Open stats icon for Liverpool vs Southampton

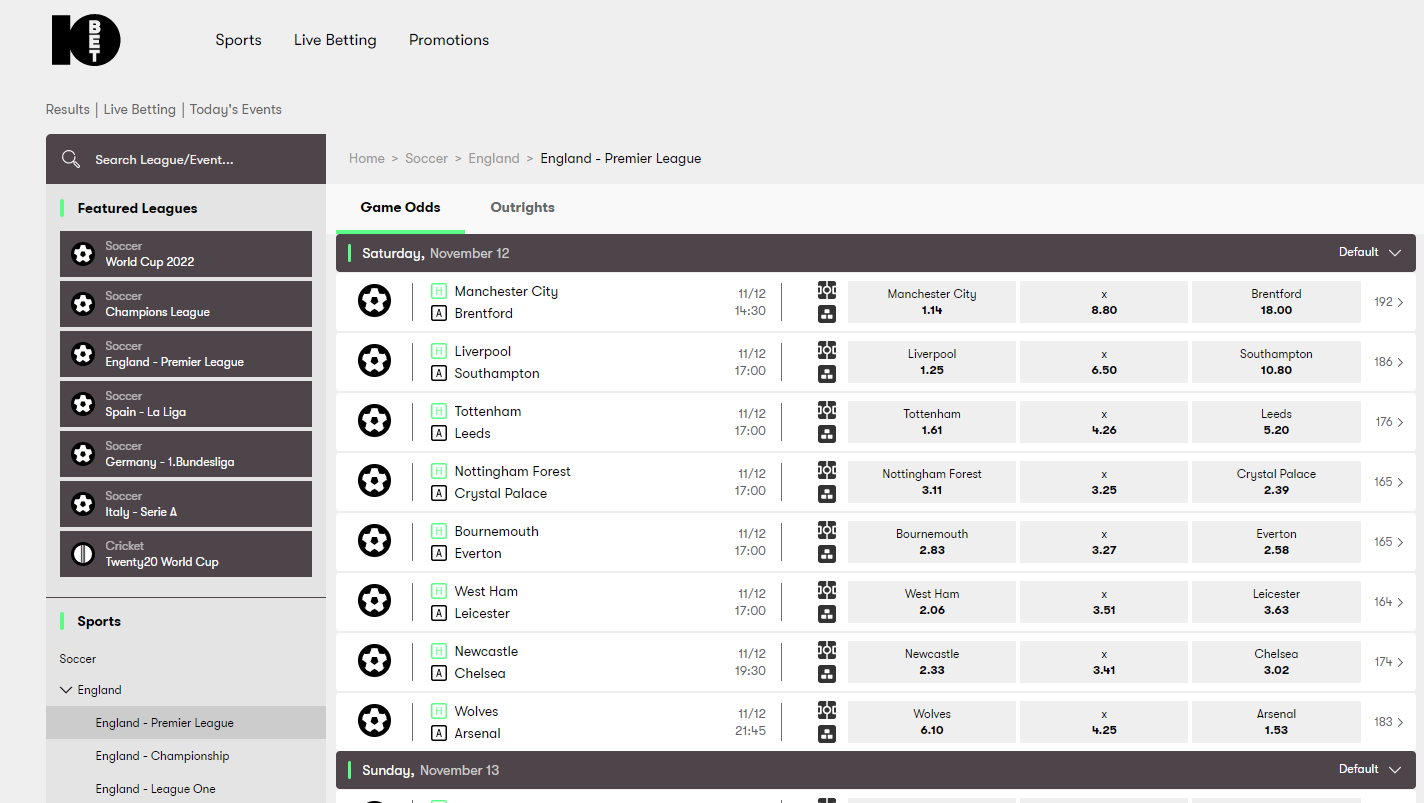[827, 374]
